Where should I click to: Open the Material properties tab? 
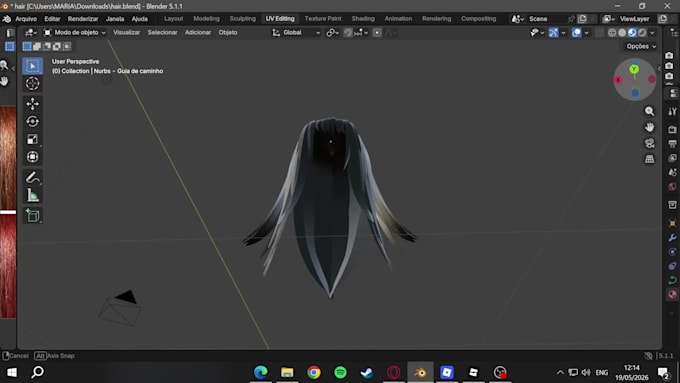click(x=672, y=295)
